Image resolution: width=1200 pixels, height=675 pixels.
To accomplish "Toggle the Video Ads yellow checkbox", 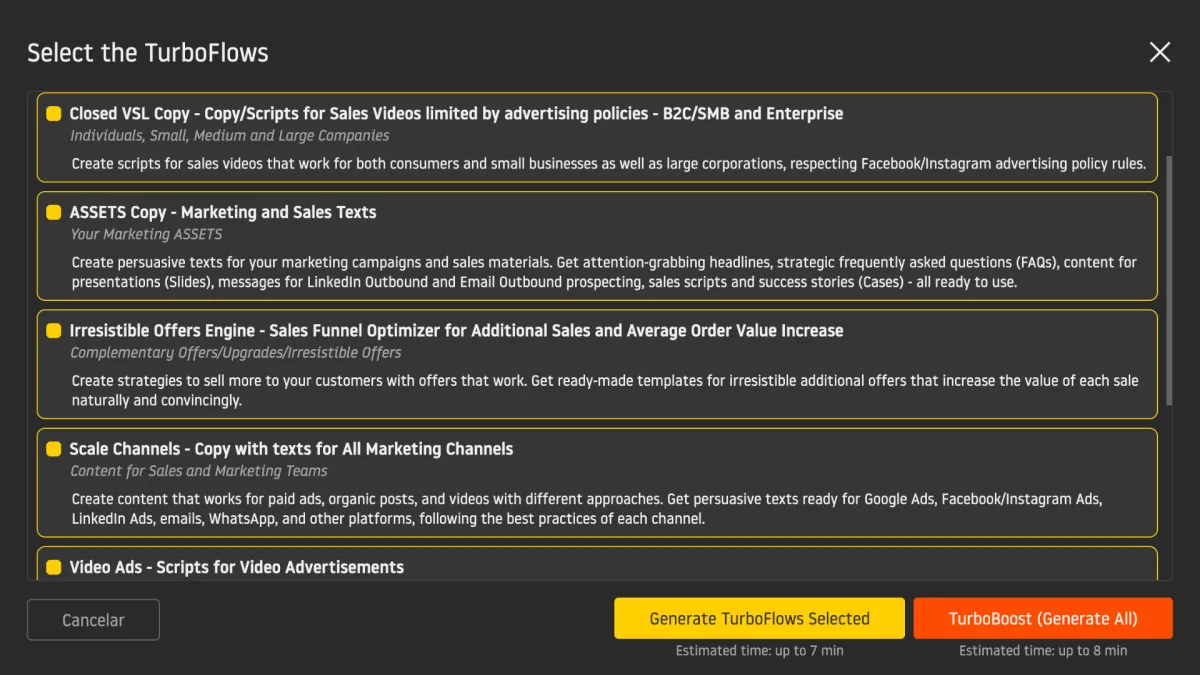I will (x=54, y=567).
